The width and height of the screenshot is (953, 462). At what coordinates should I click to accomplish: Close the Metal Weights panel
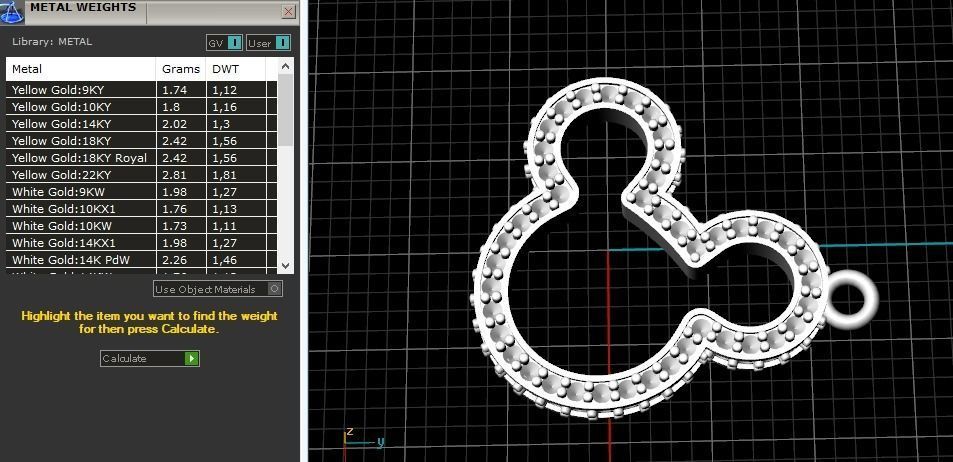pos(289,12)
